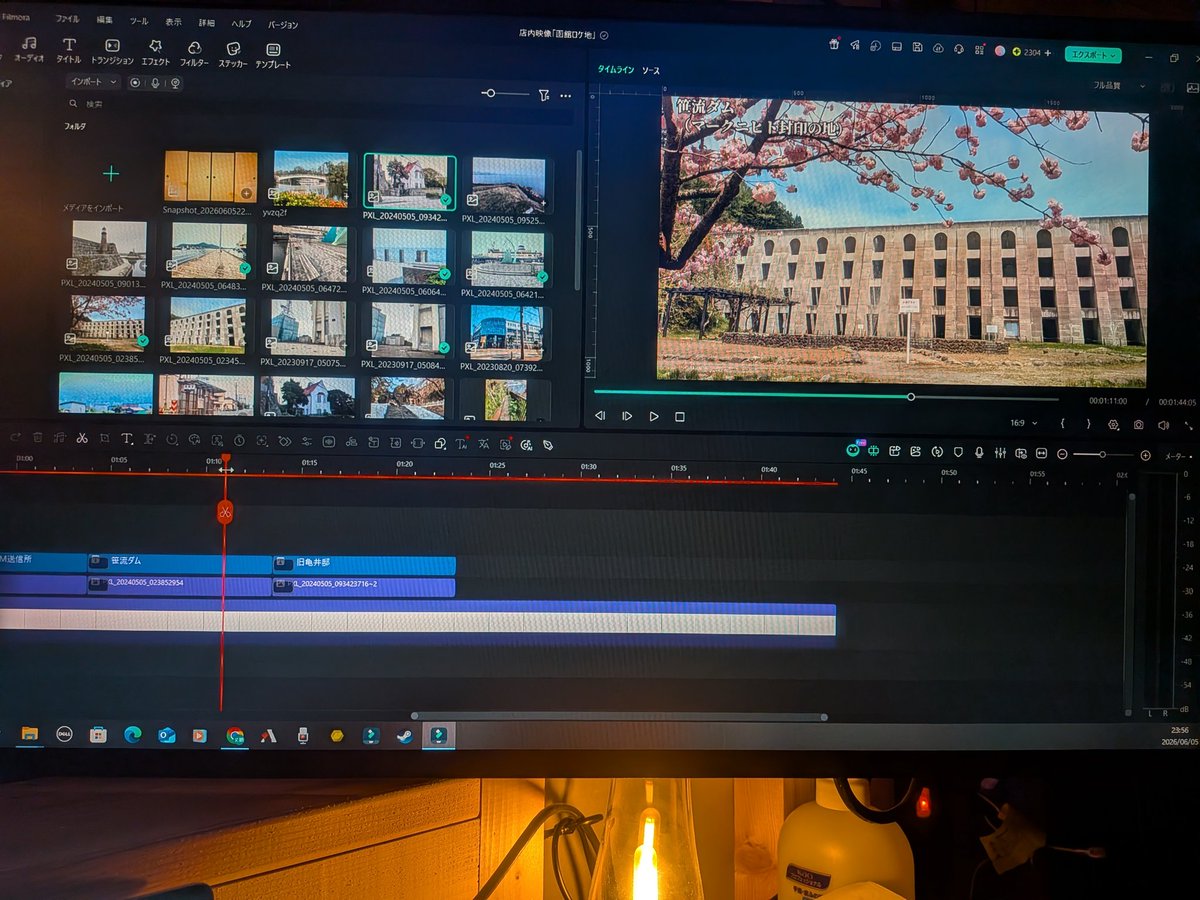Image resolution: width=1200 pixels, height=900 pixels.
Task: Open Steam from the Windows taskbar
Action: [x=404, y=736]
